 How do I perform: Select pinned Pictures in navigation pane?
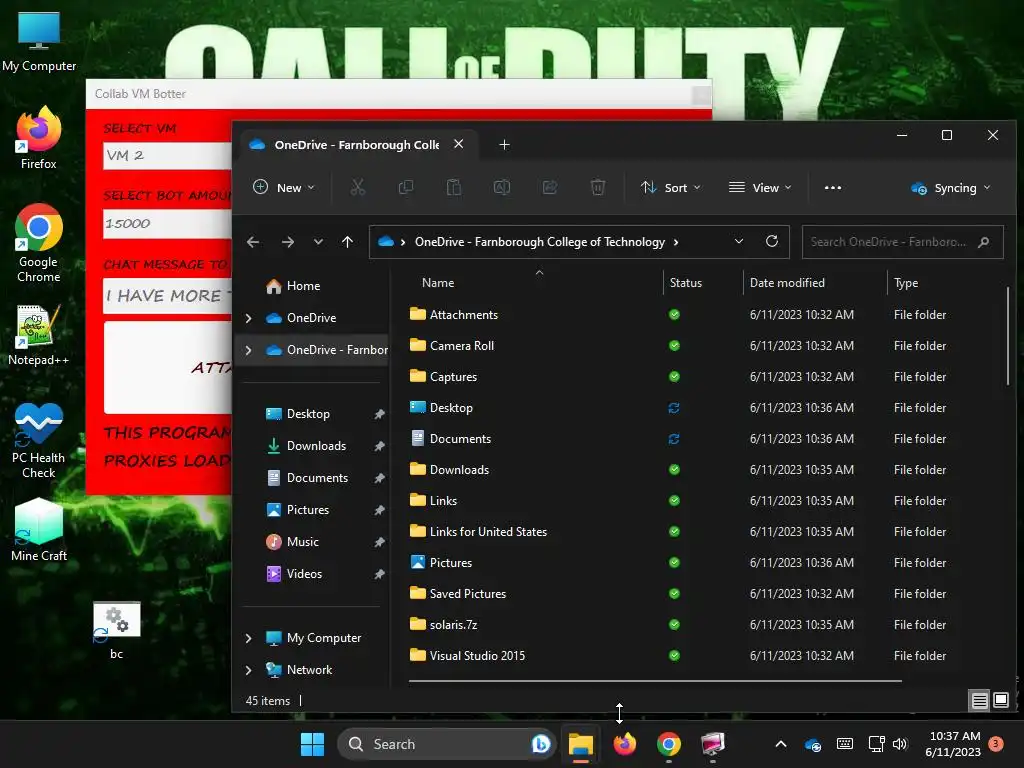[298, 510]
